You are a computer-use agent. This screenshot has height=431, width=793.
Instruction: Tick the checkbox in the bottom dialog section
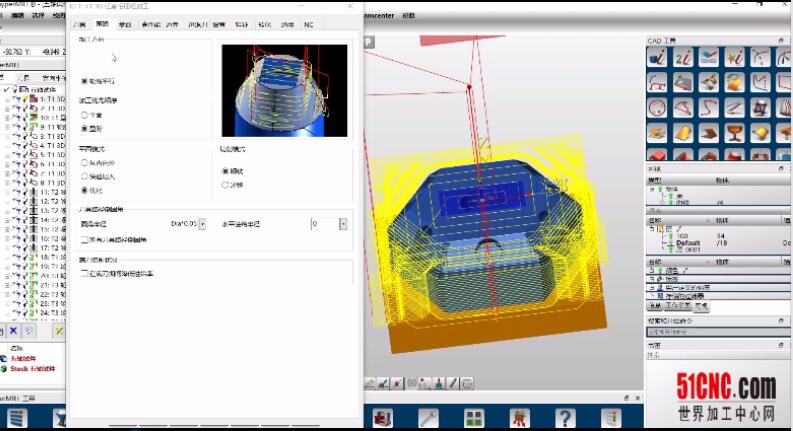[84, 271]
